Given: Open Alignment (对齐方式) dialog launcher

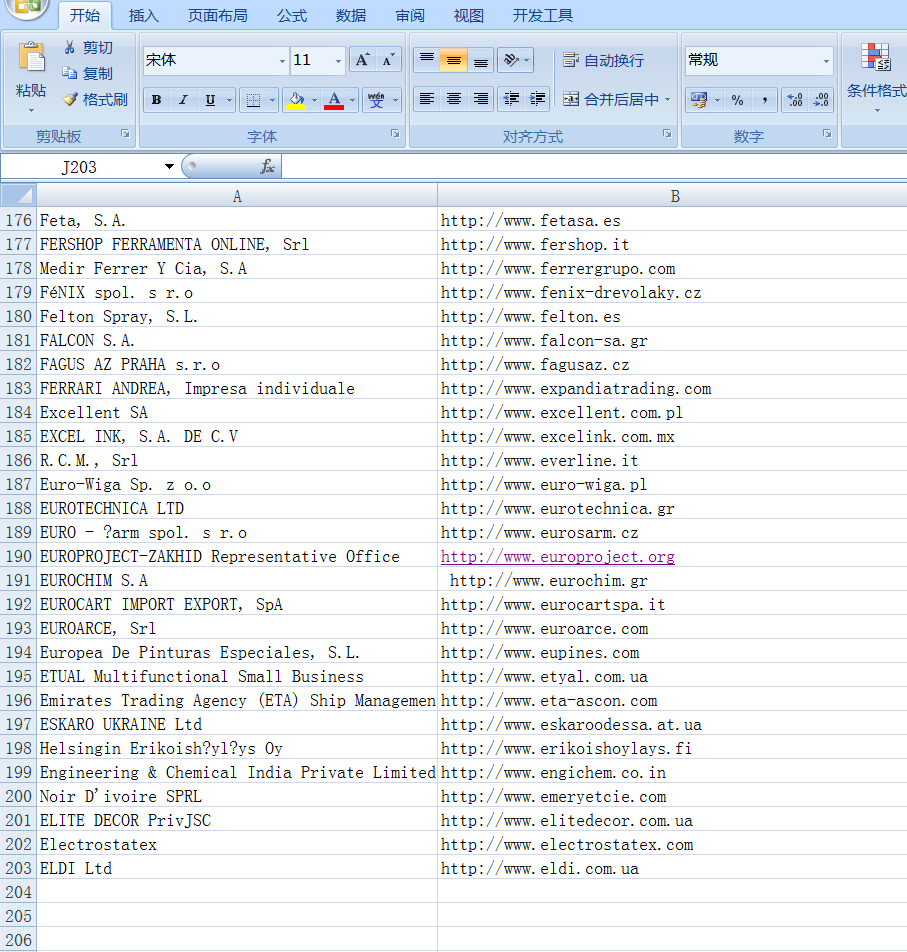Looking at the screenshot, I should pos(667,134).
